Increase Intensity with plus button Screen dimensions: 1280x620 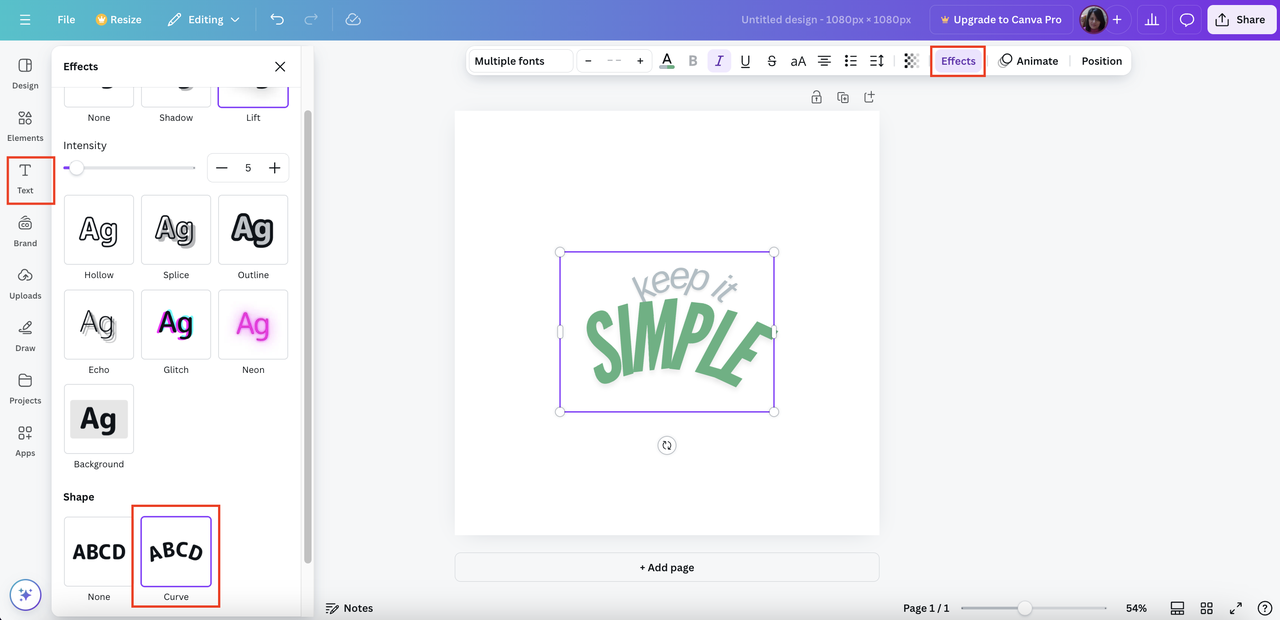[274, 168]
